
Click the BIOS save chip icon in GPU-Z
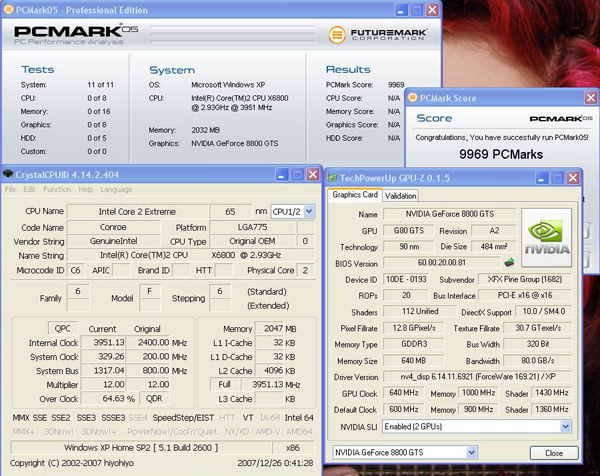pos(509,262)
